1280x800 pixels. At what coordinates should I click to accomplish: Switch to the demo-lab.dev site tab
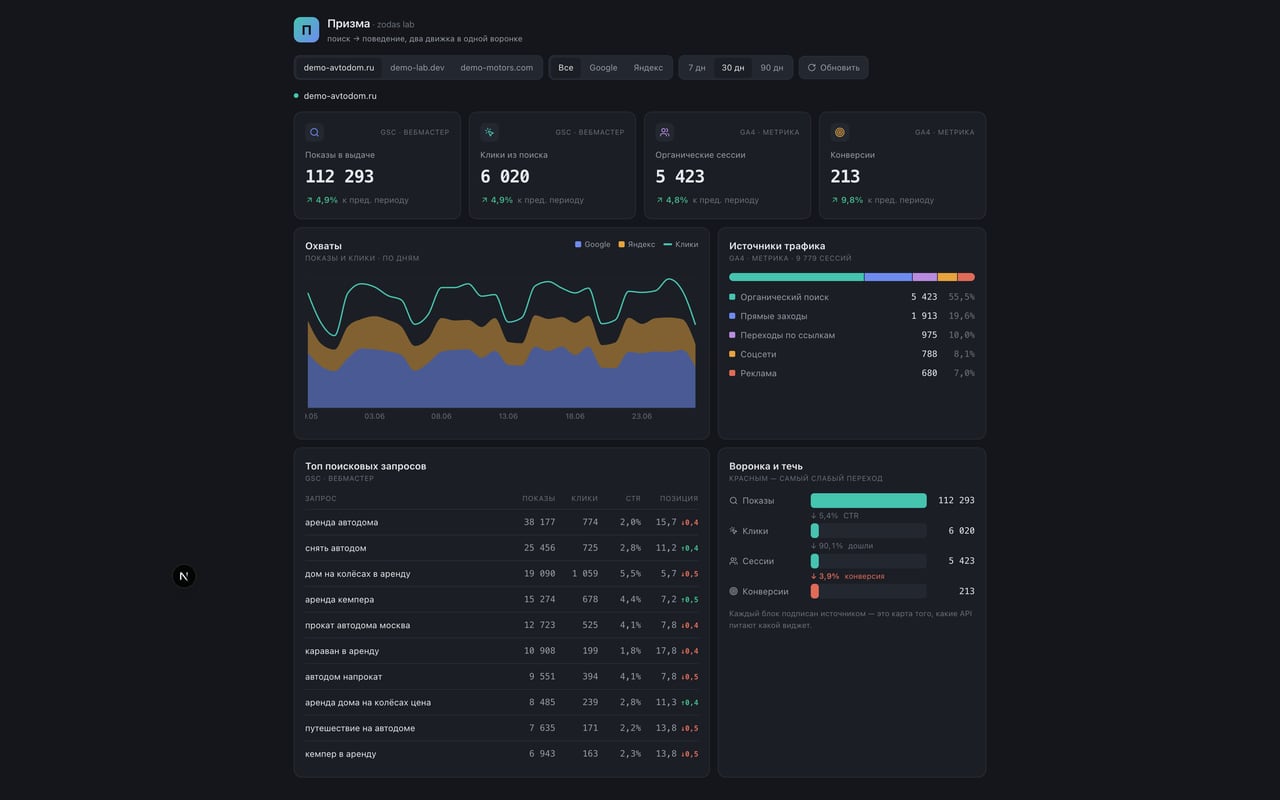pyautogui.click(x=417, y=68)
